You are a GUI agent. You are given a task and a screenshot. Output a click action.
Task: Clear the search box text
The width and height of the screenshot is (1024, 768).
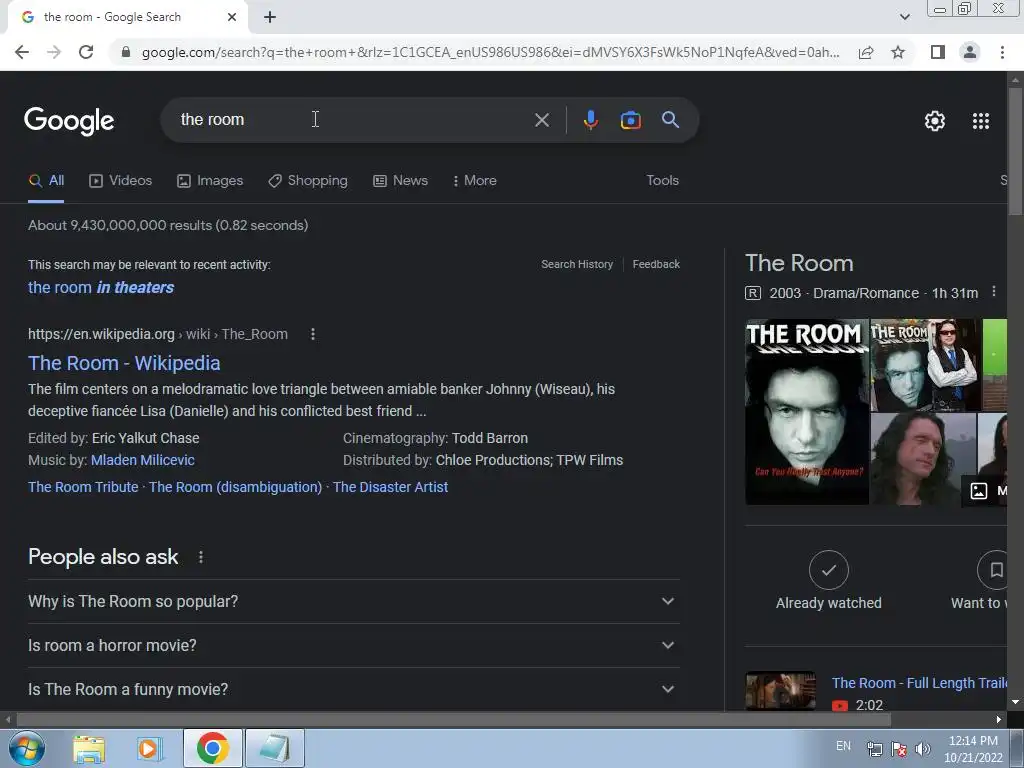[x=541, y=120]
